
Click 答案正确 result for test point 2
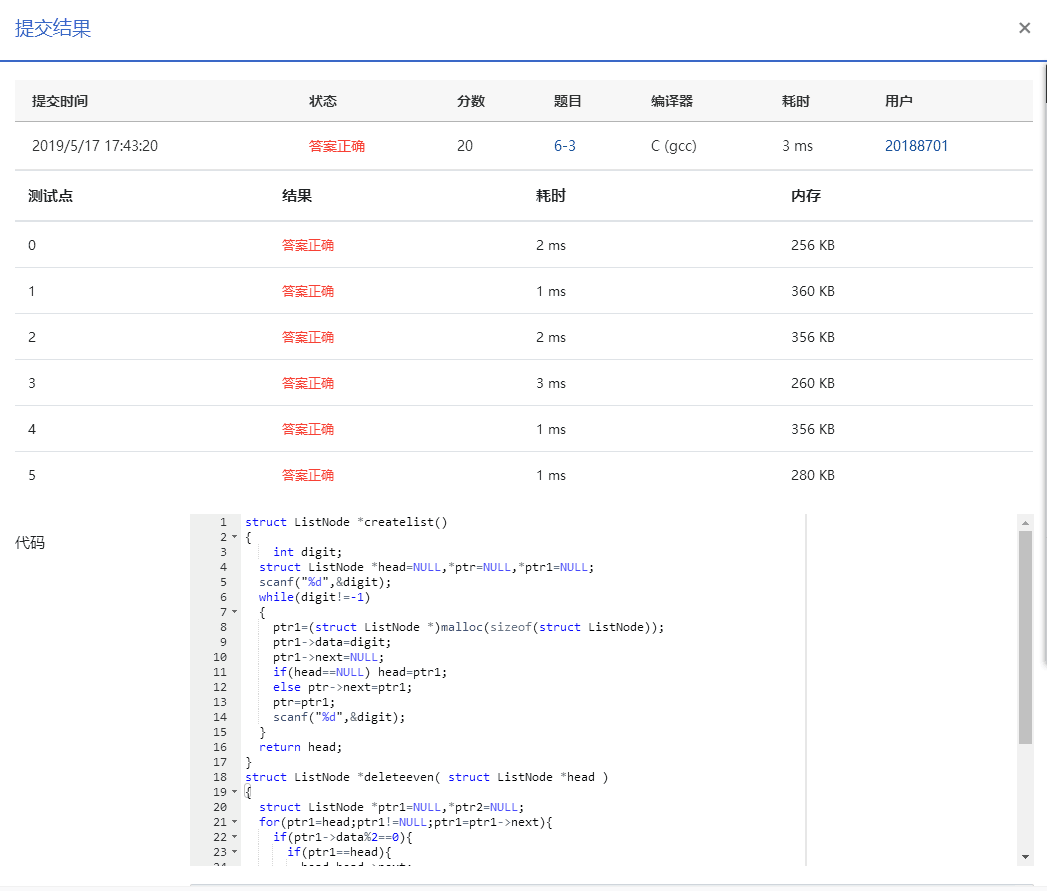(x=308, y=337)
